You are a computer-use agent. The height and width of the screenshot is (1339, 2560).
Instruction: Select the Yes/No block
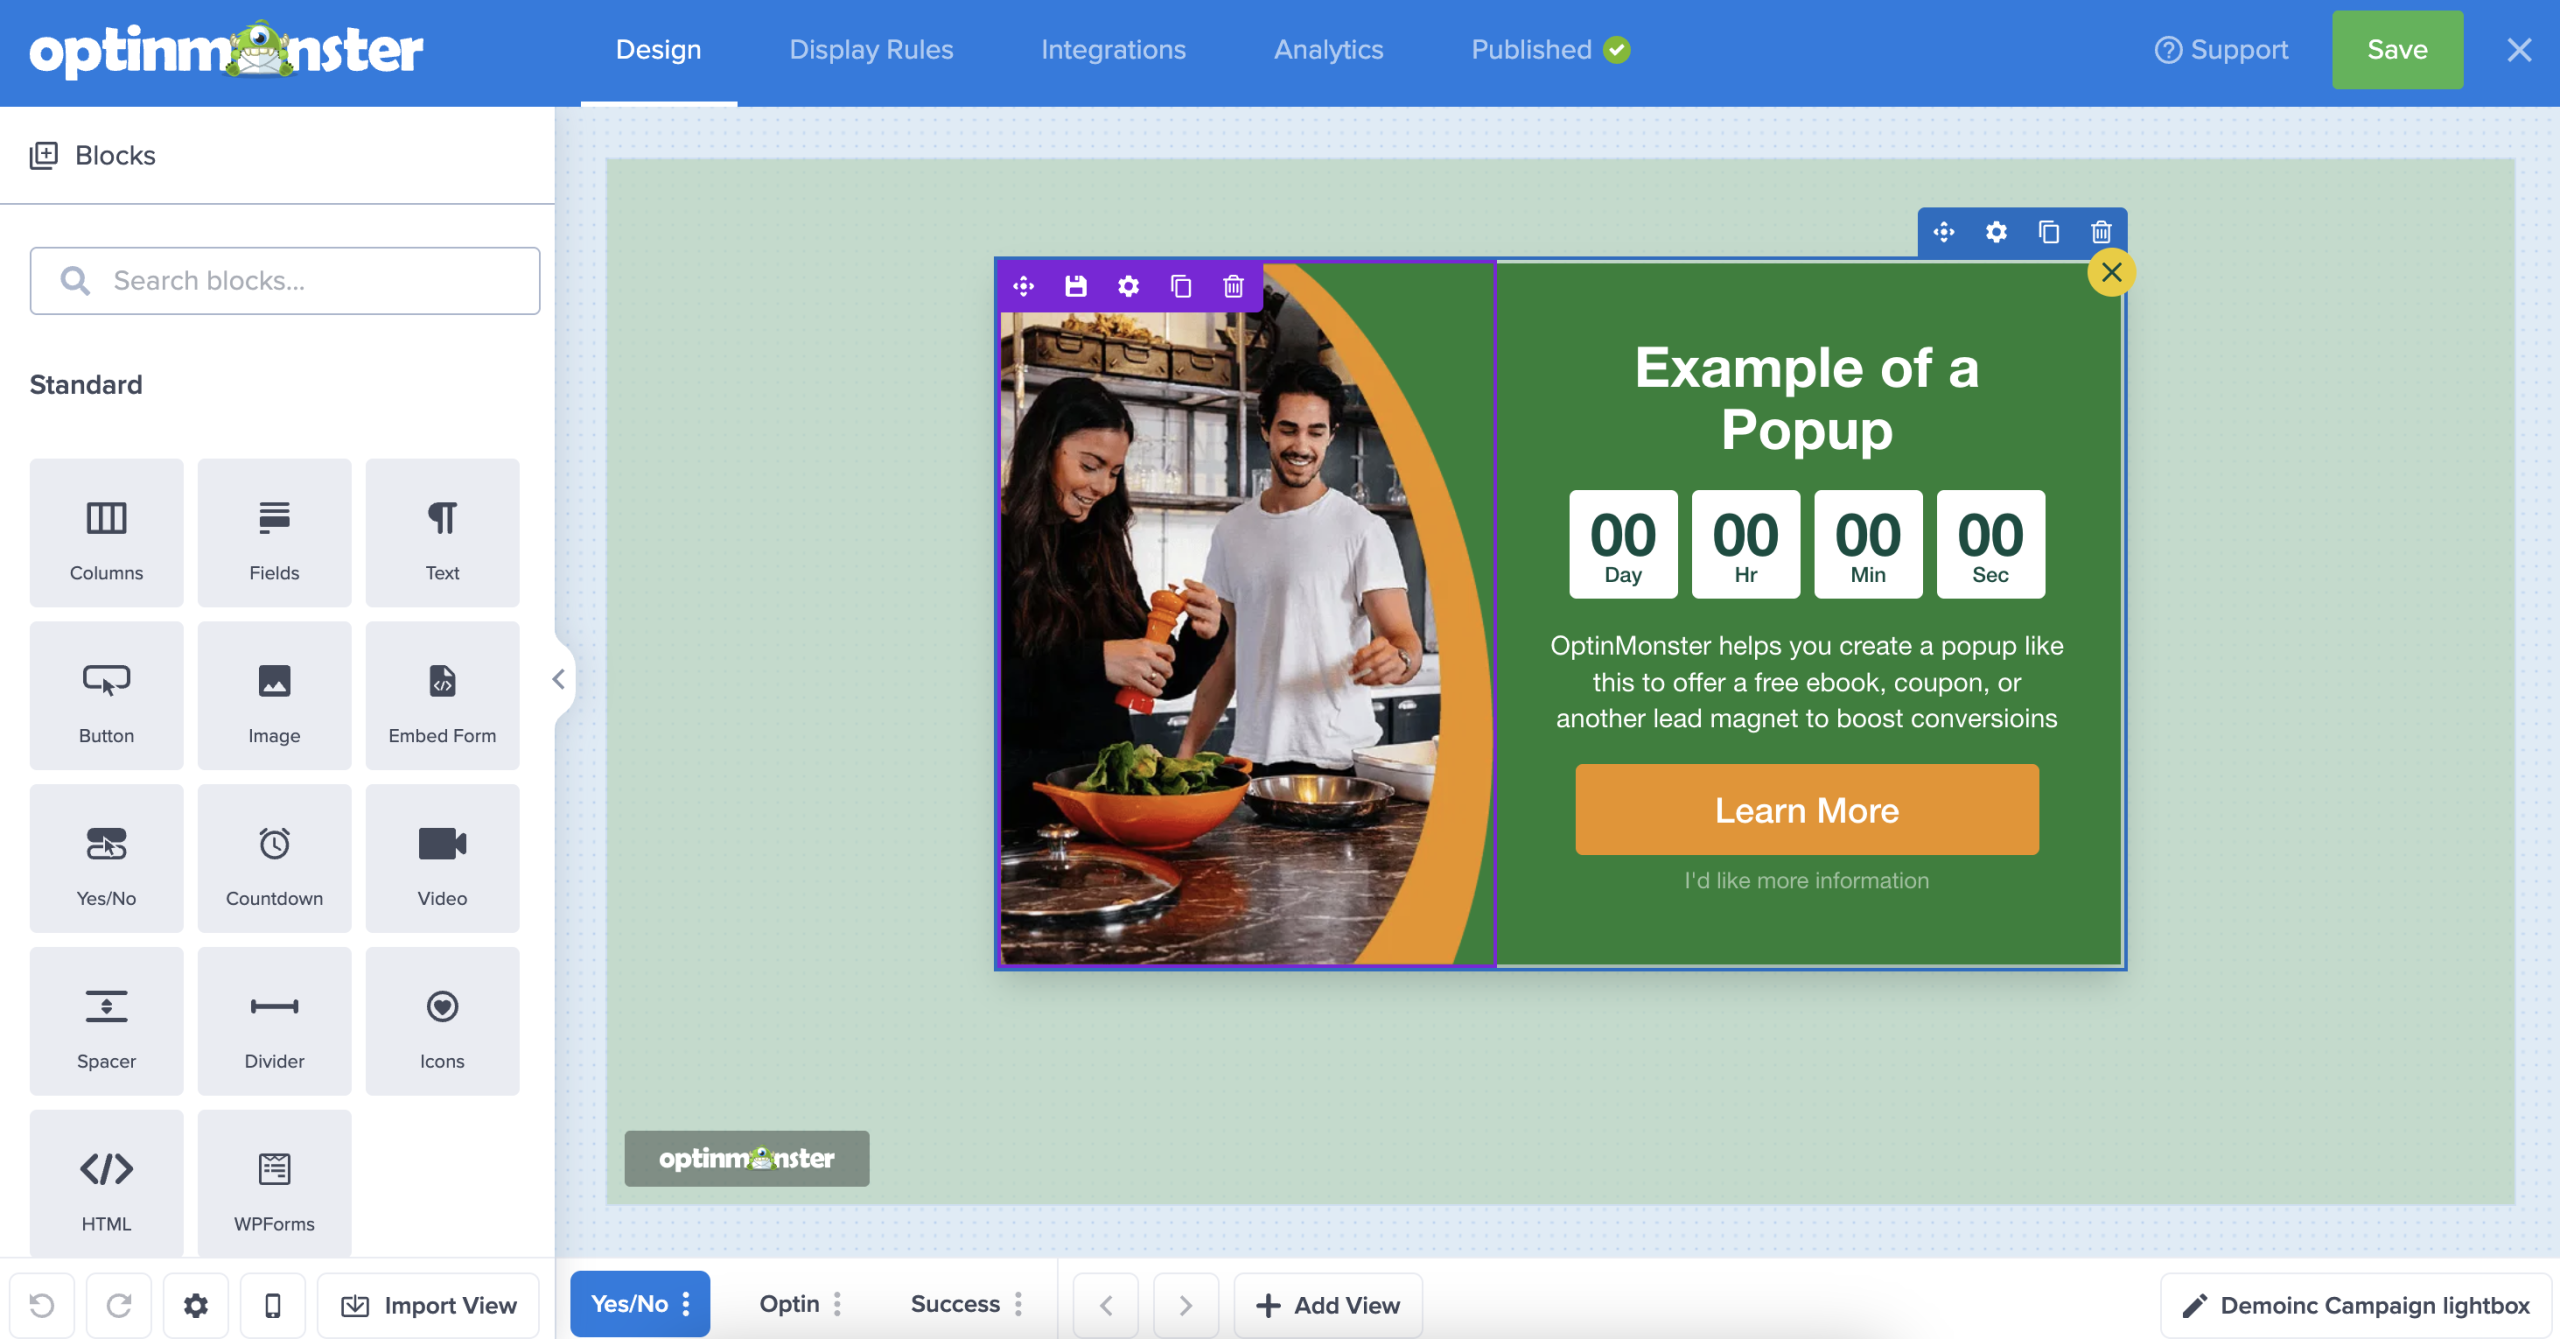click(106, 858)
